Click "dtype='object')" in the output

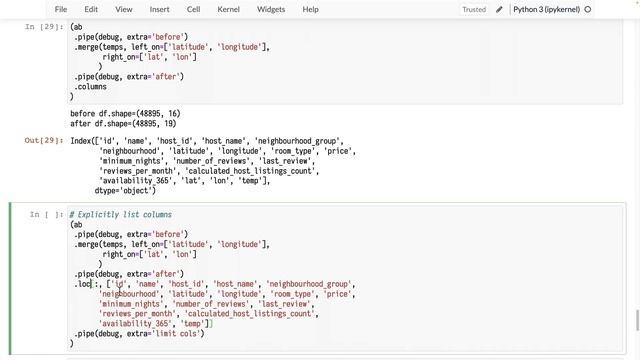pyautogui.click(x=125, y=191)
